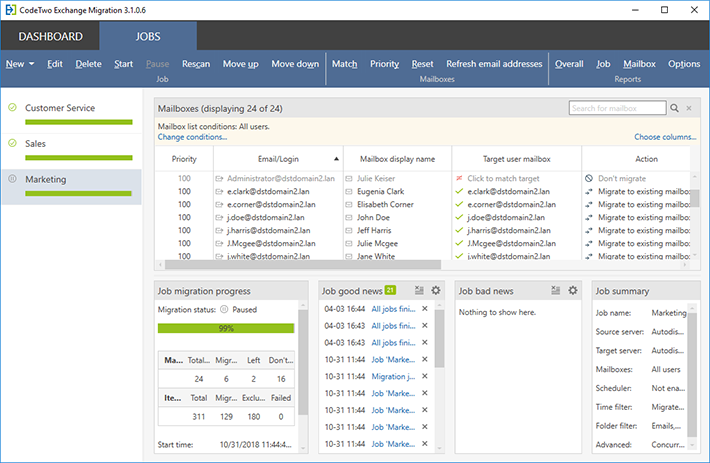Click Start to run the job

pos(124,64)
